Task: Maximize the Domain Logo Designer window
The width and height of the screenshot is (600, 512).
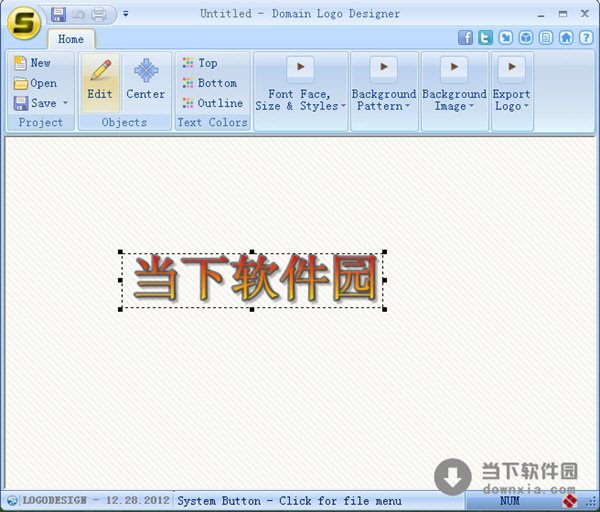Action: coord(562,14)
